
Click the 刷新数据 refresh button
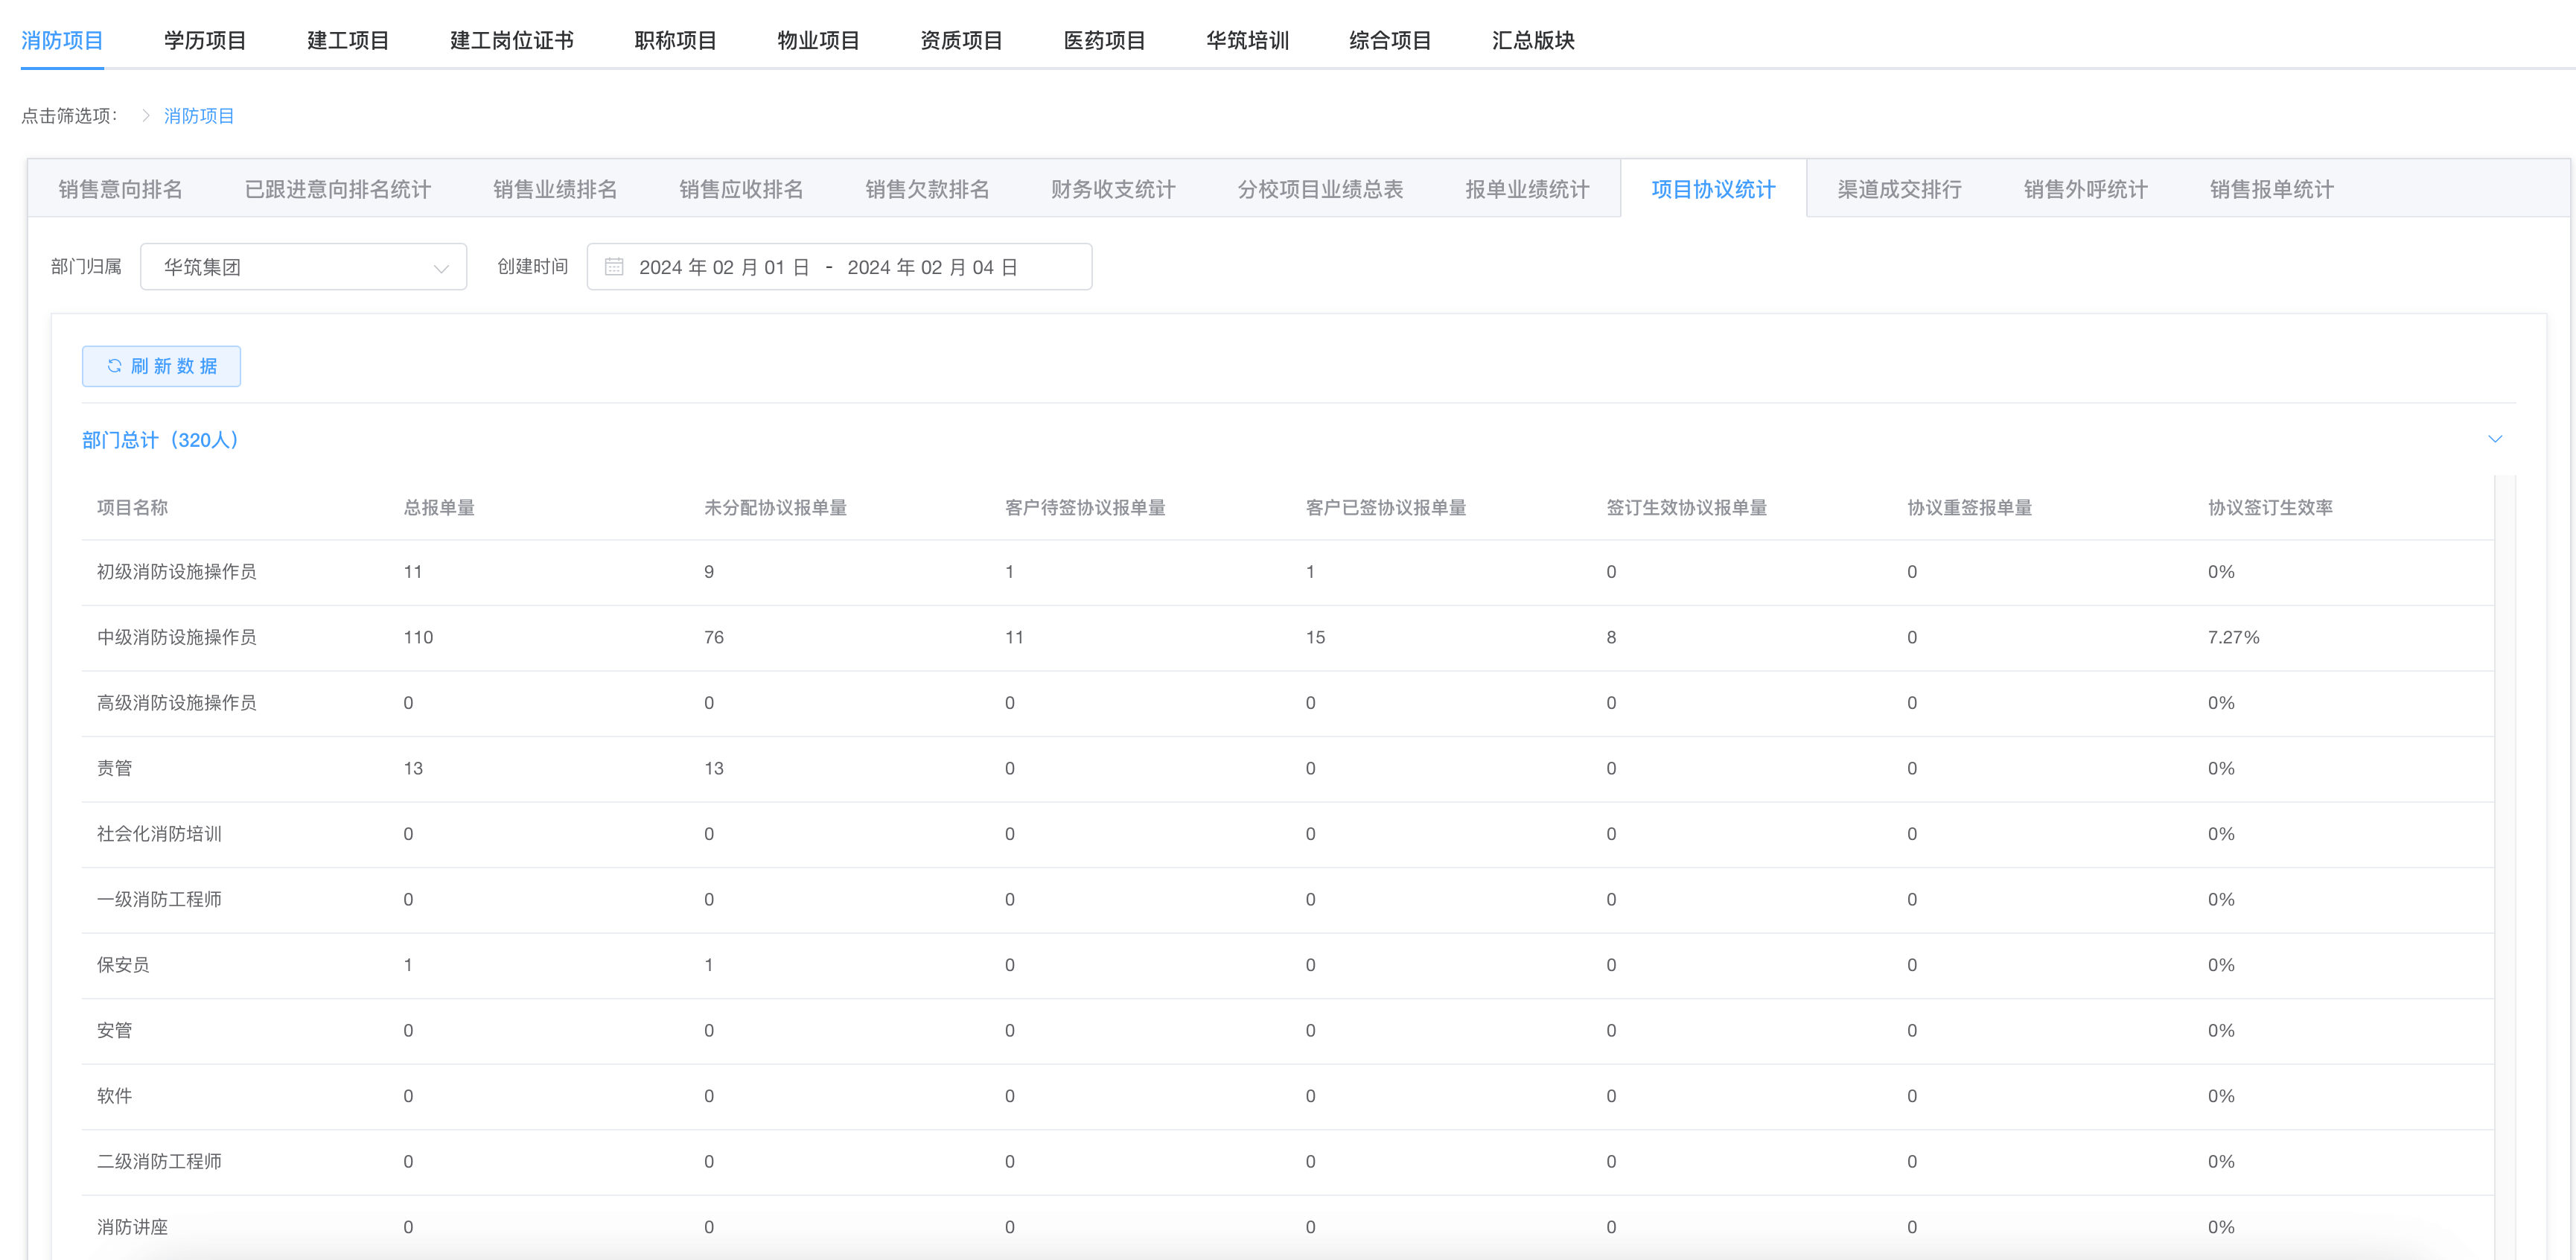click(x=161, y=366)
